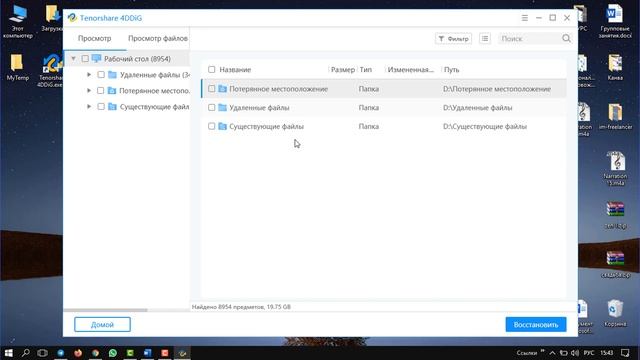Open Word from the taskbar
This screenshot has width=640, height=360.
tap(147, 353)
